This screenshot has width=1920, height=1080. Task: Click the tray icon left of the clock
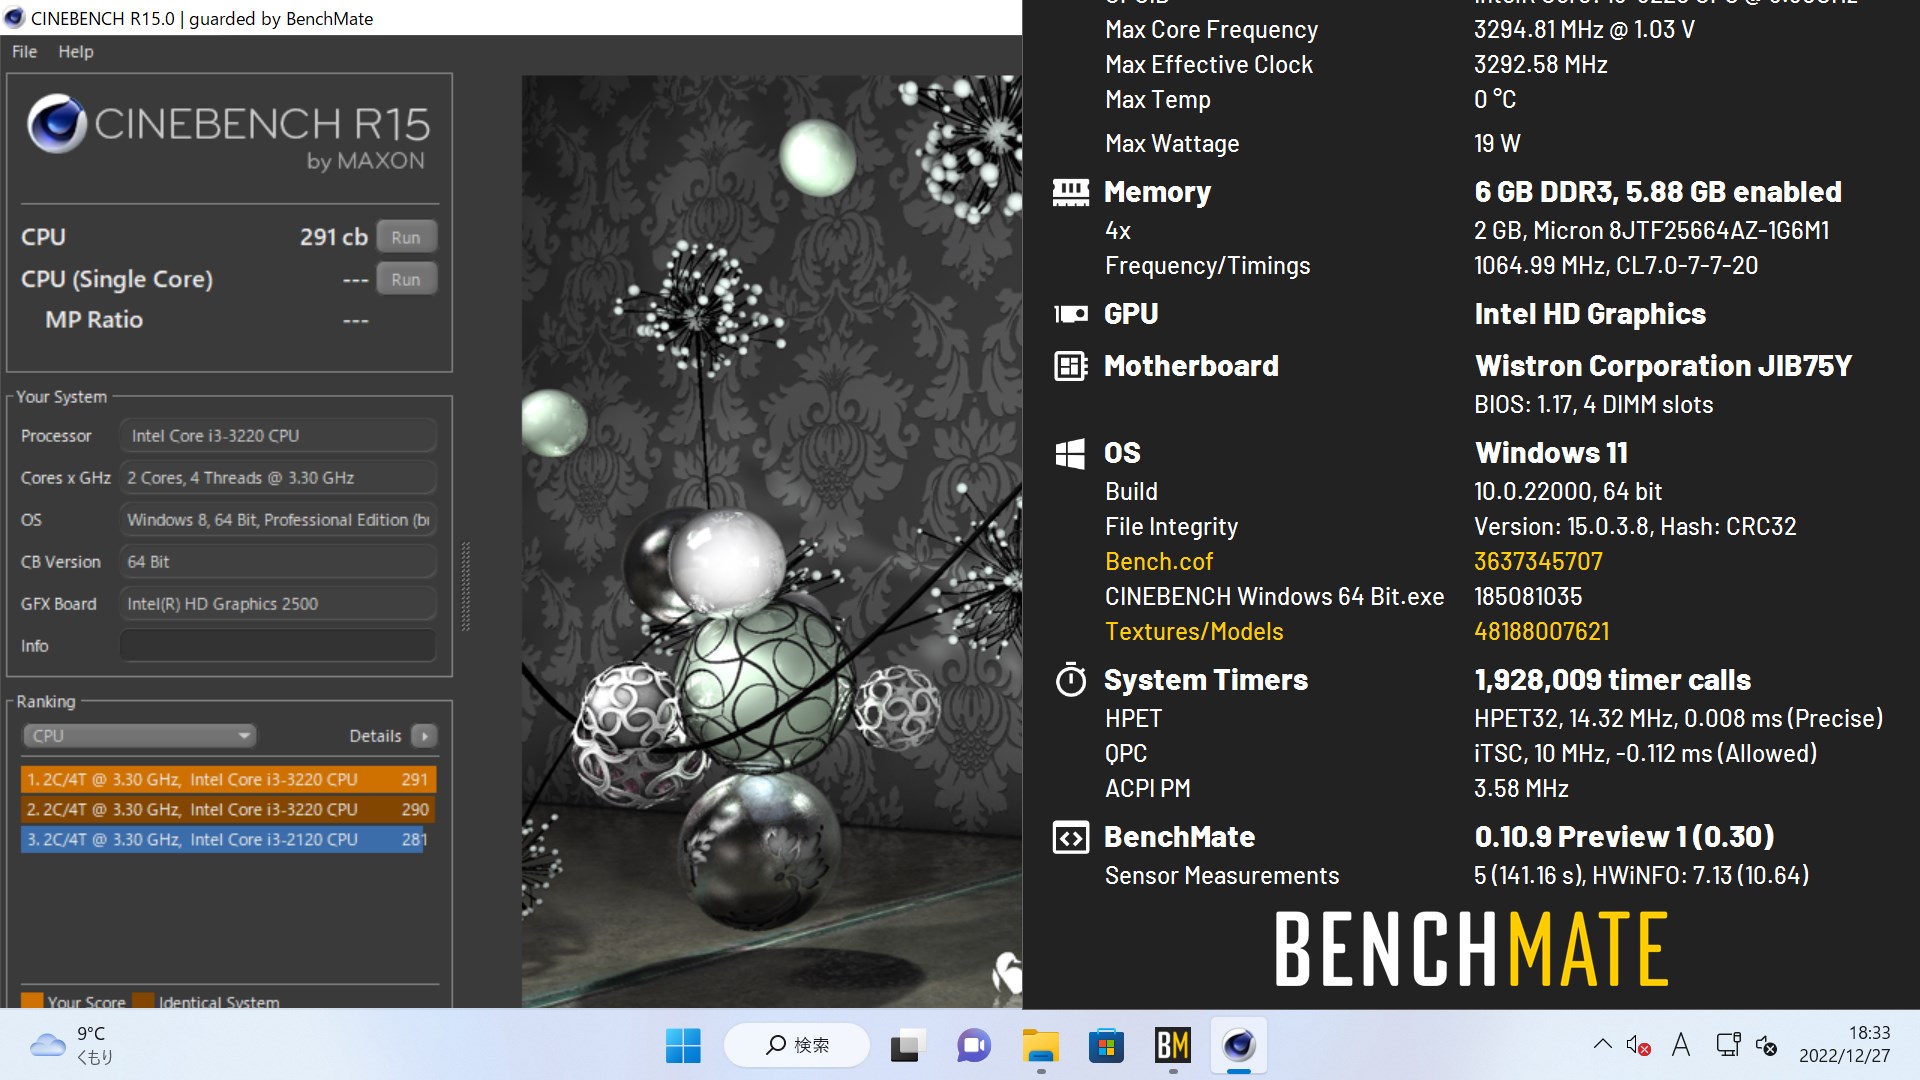pos(1767,1045)
